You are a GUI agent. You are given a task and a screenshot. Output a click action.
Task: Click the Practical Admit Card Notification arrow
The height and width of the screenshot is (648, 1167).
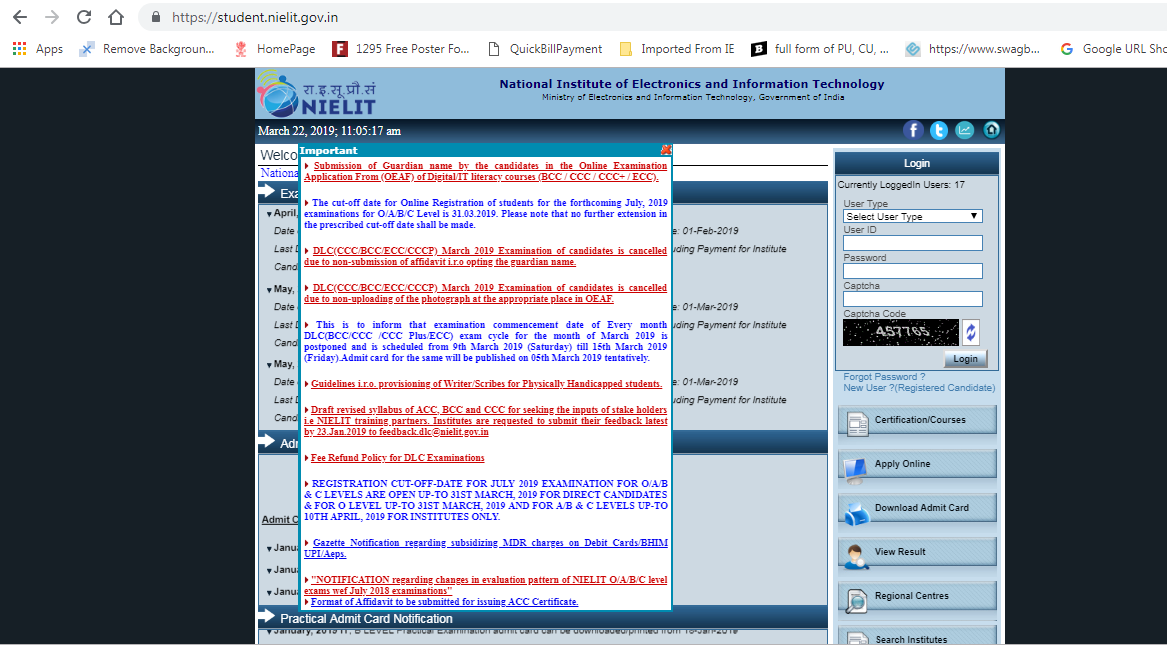pyautogui.click(x=266, y=617)
